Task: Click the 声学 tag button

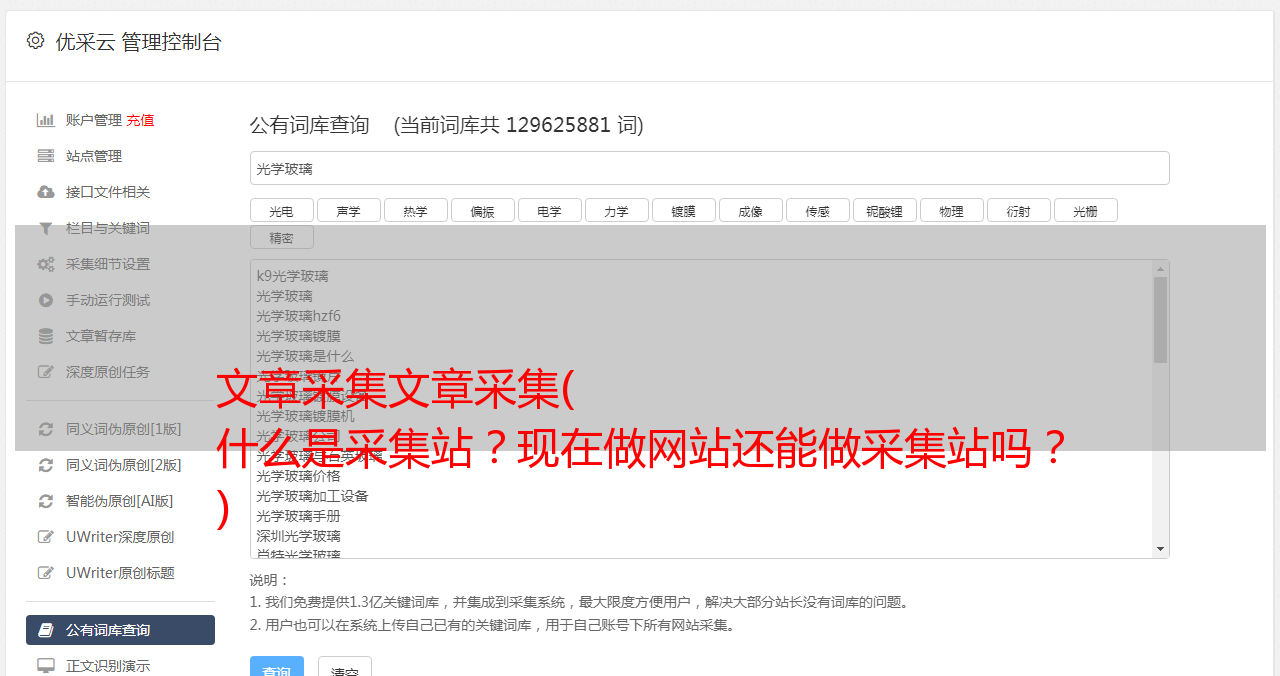Action: pos(349,210)
